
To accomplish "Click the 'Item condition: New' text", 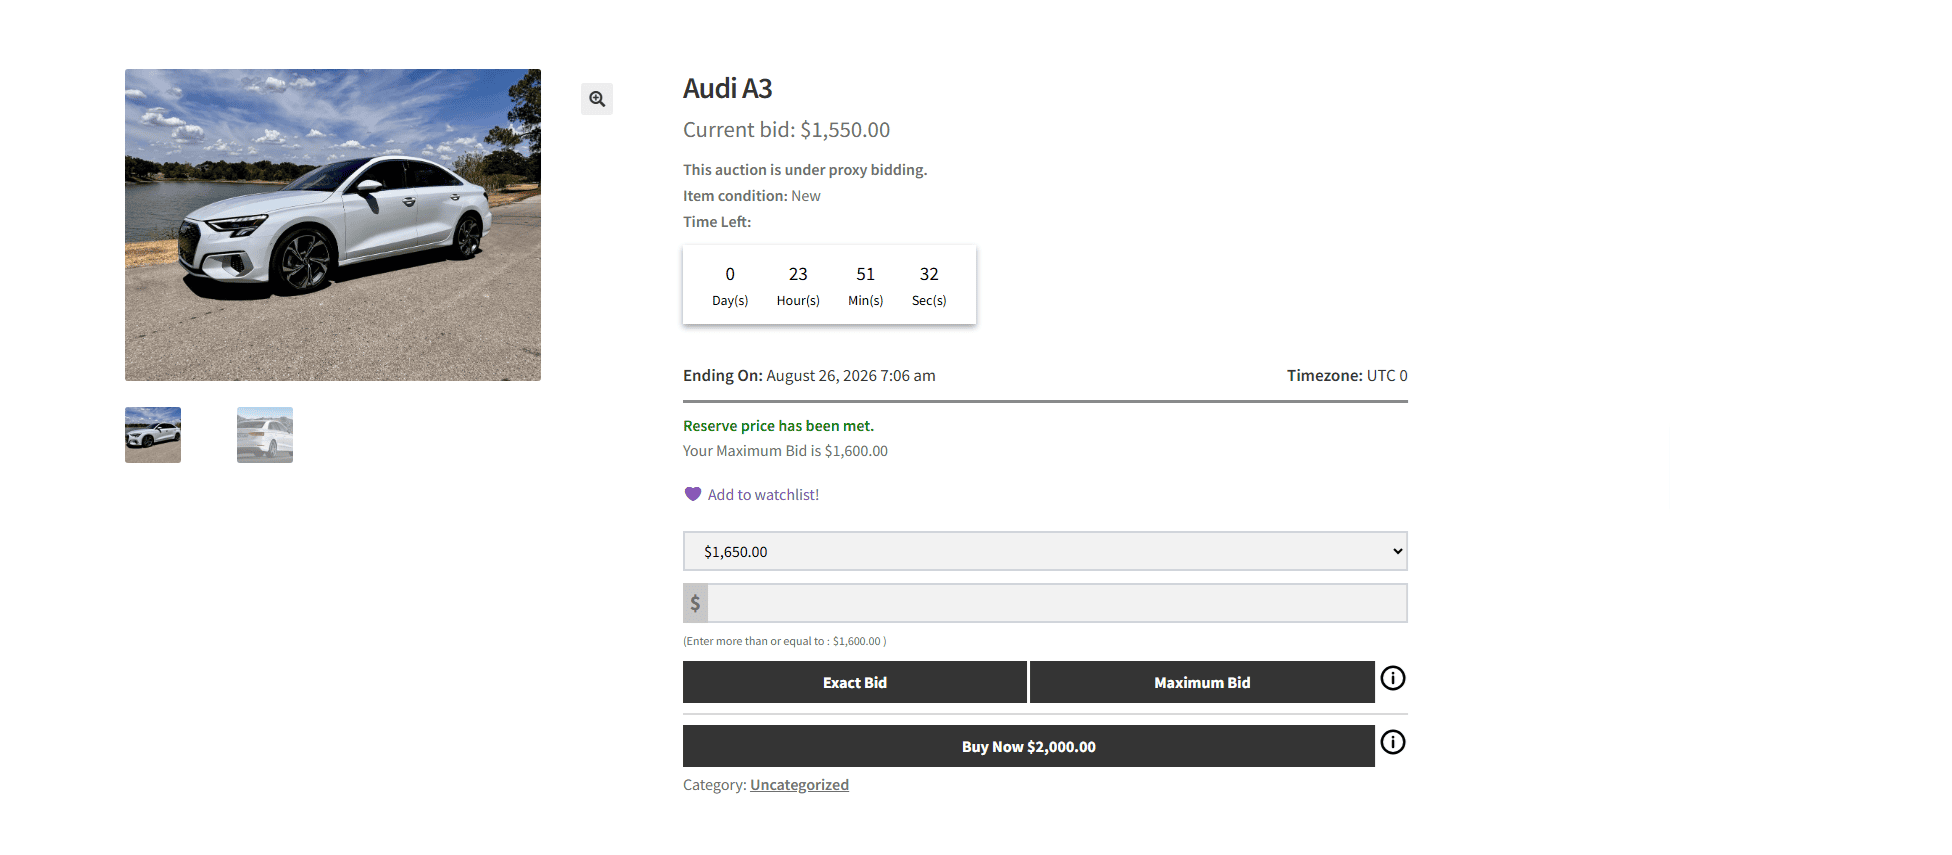I will (x=752, y=196).
